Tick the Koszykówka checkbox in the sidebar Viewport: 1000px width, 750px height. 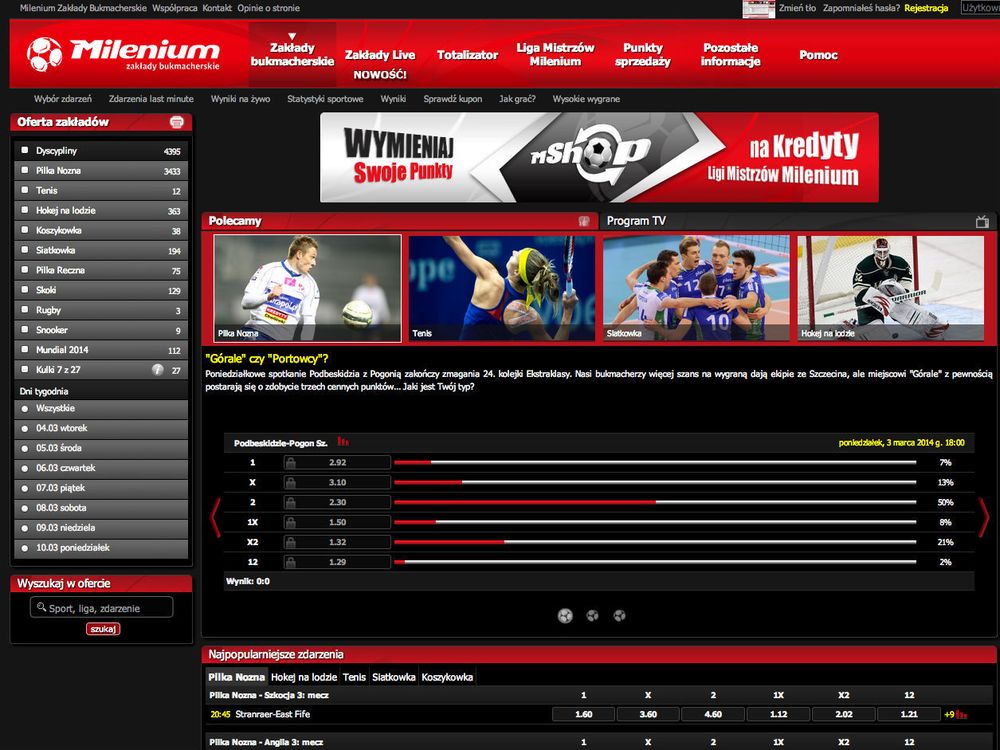click(x=25, y=230)
